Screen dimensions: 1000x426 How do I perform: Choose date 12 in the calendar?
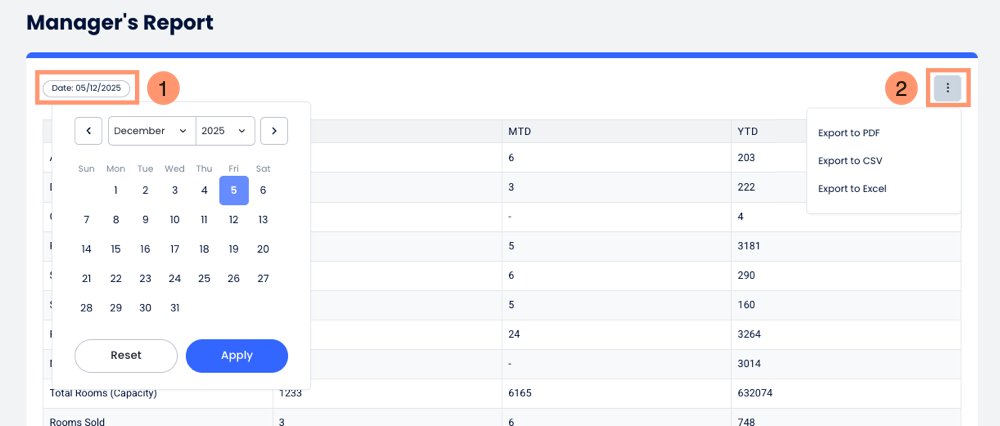pos(234,220)
